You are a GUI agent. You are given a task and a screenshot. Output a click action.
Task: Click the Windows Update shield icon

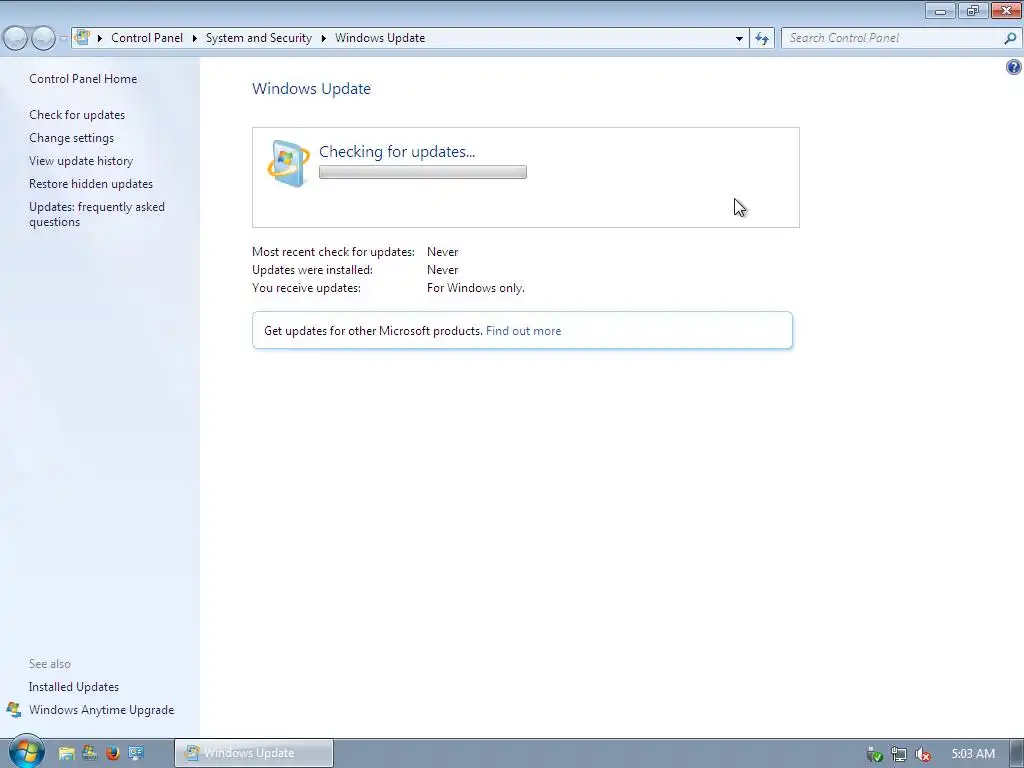[x=288, y=163]
